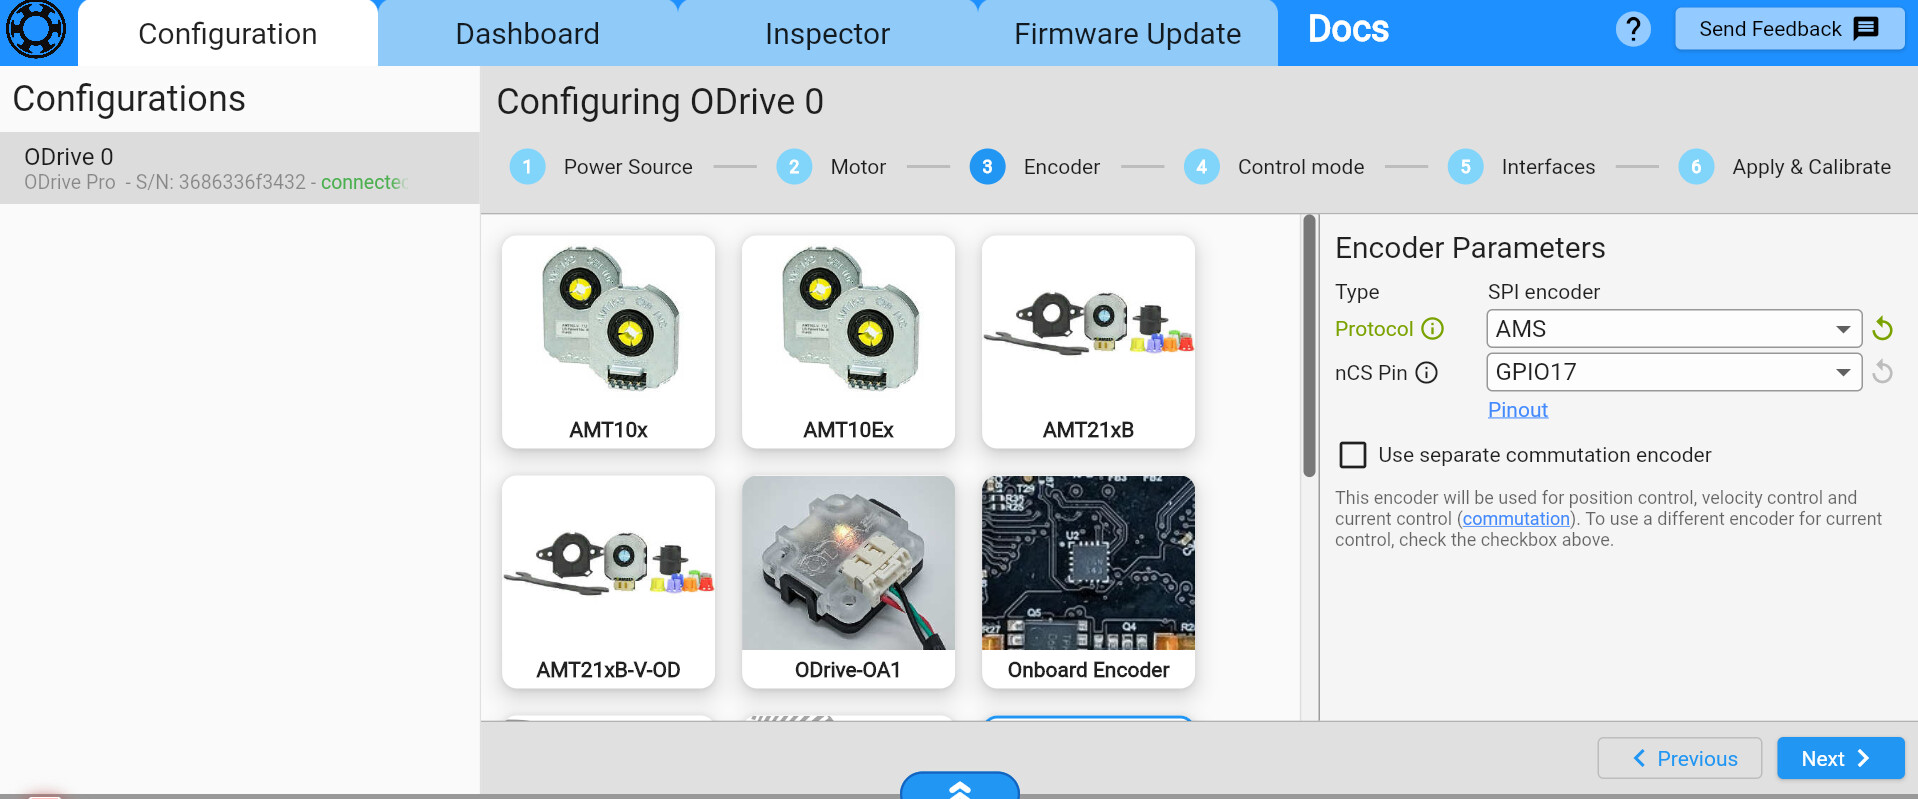
Task: Open the Docs link
Action: 1348,30
